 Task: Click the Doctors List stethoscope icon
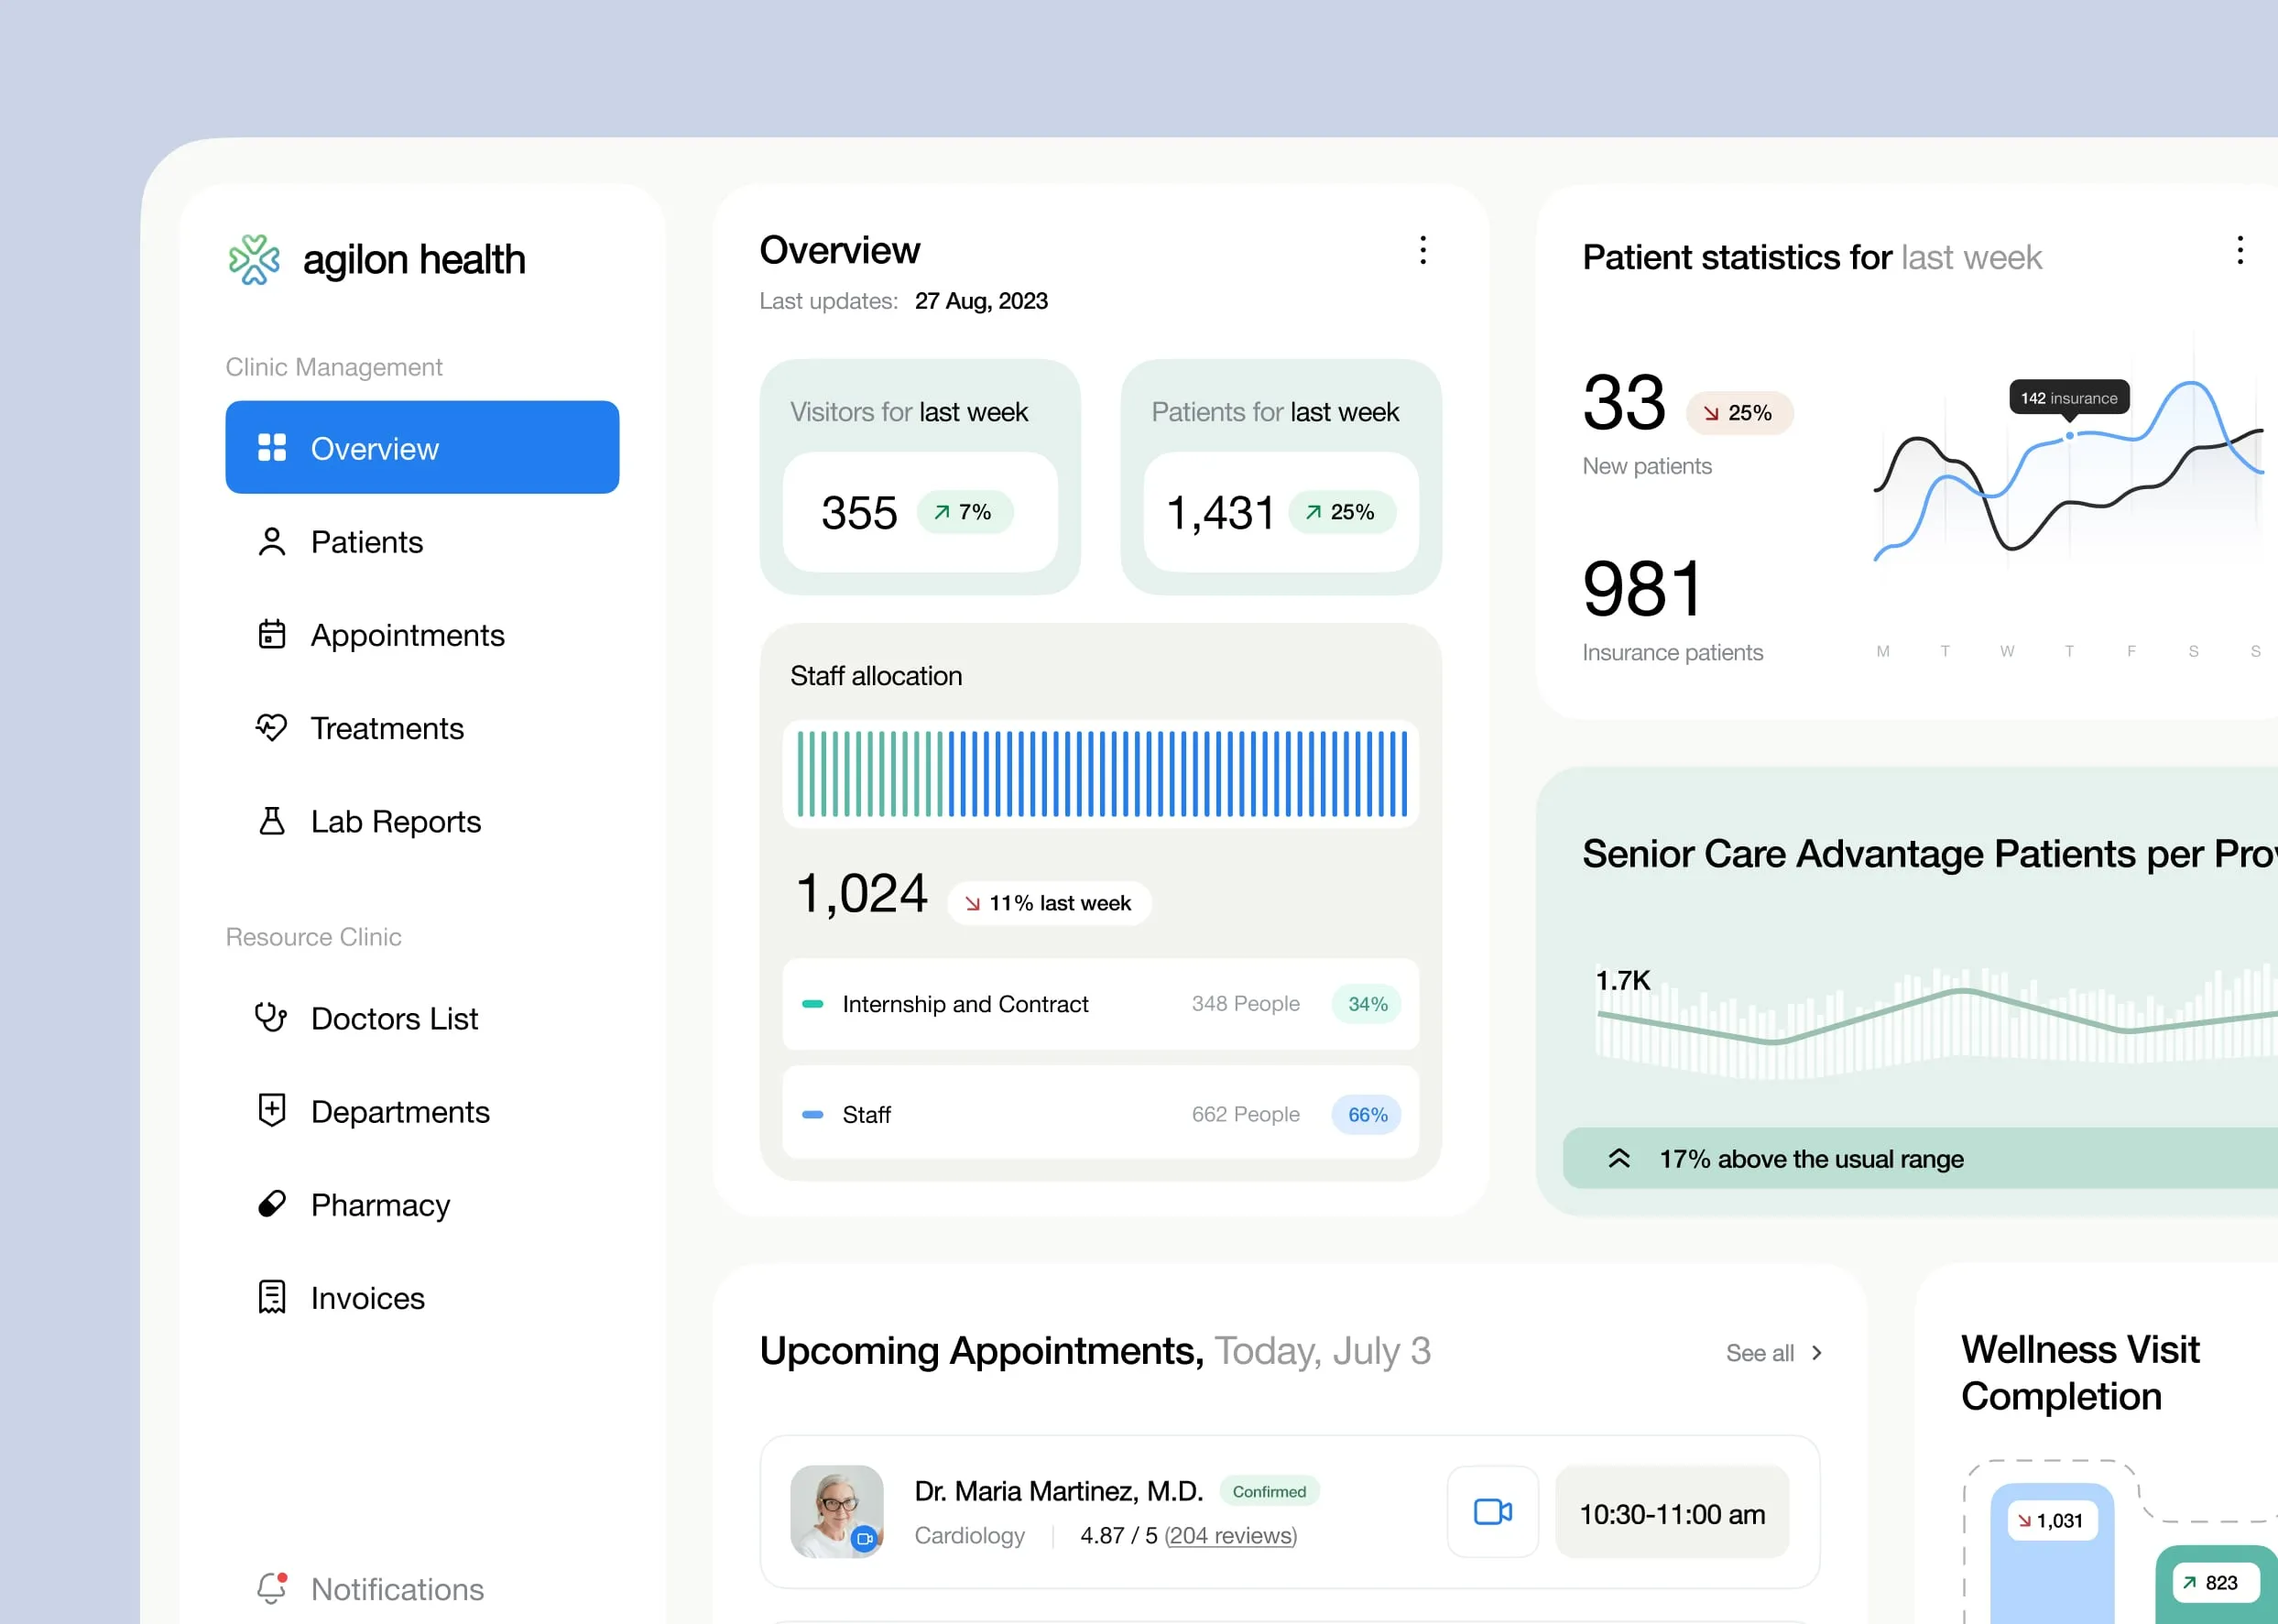(x=271, y=1017)
